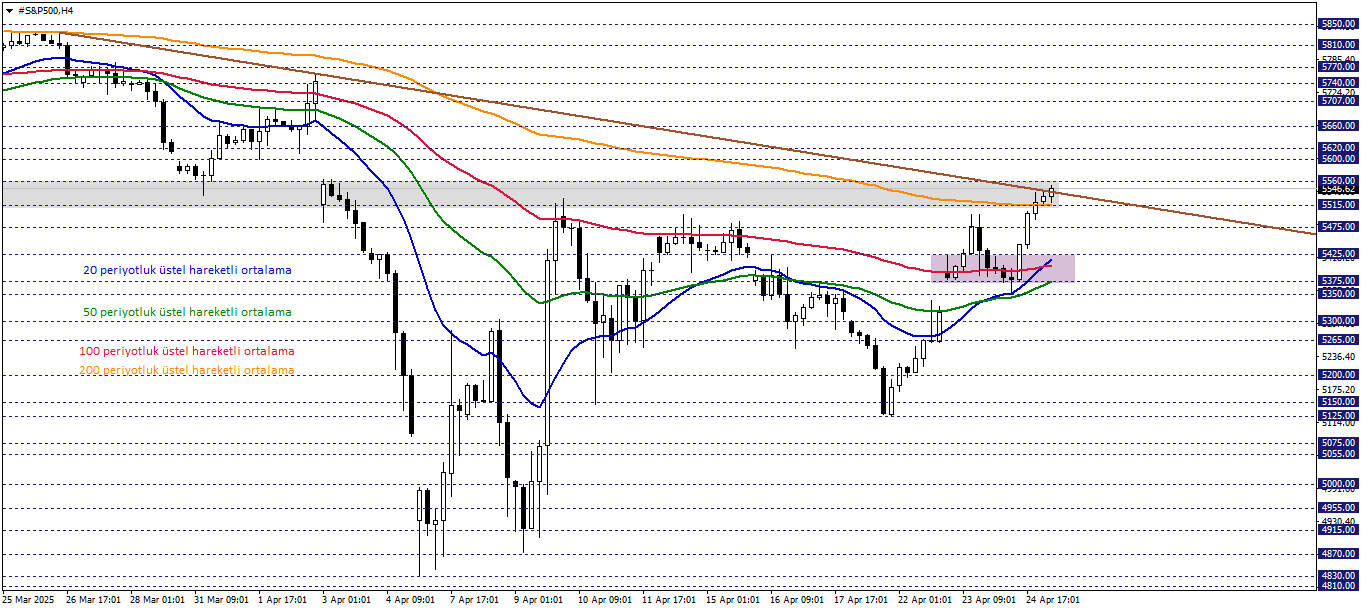Click the 5375.00 price level label

1338,281
